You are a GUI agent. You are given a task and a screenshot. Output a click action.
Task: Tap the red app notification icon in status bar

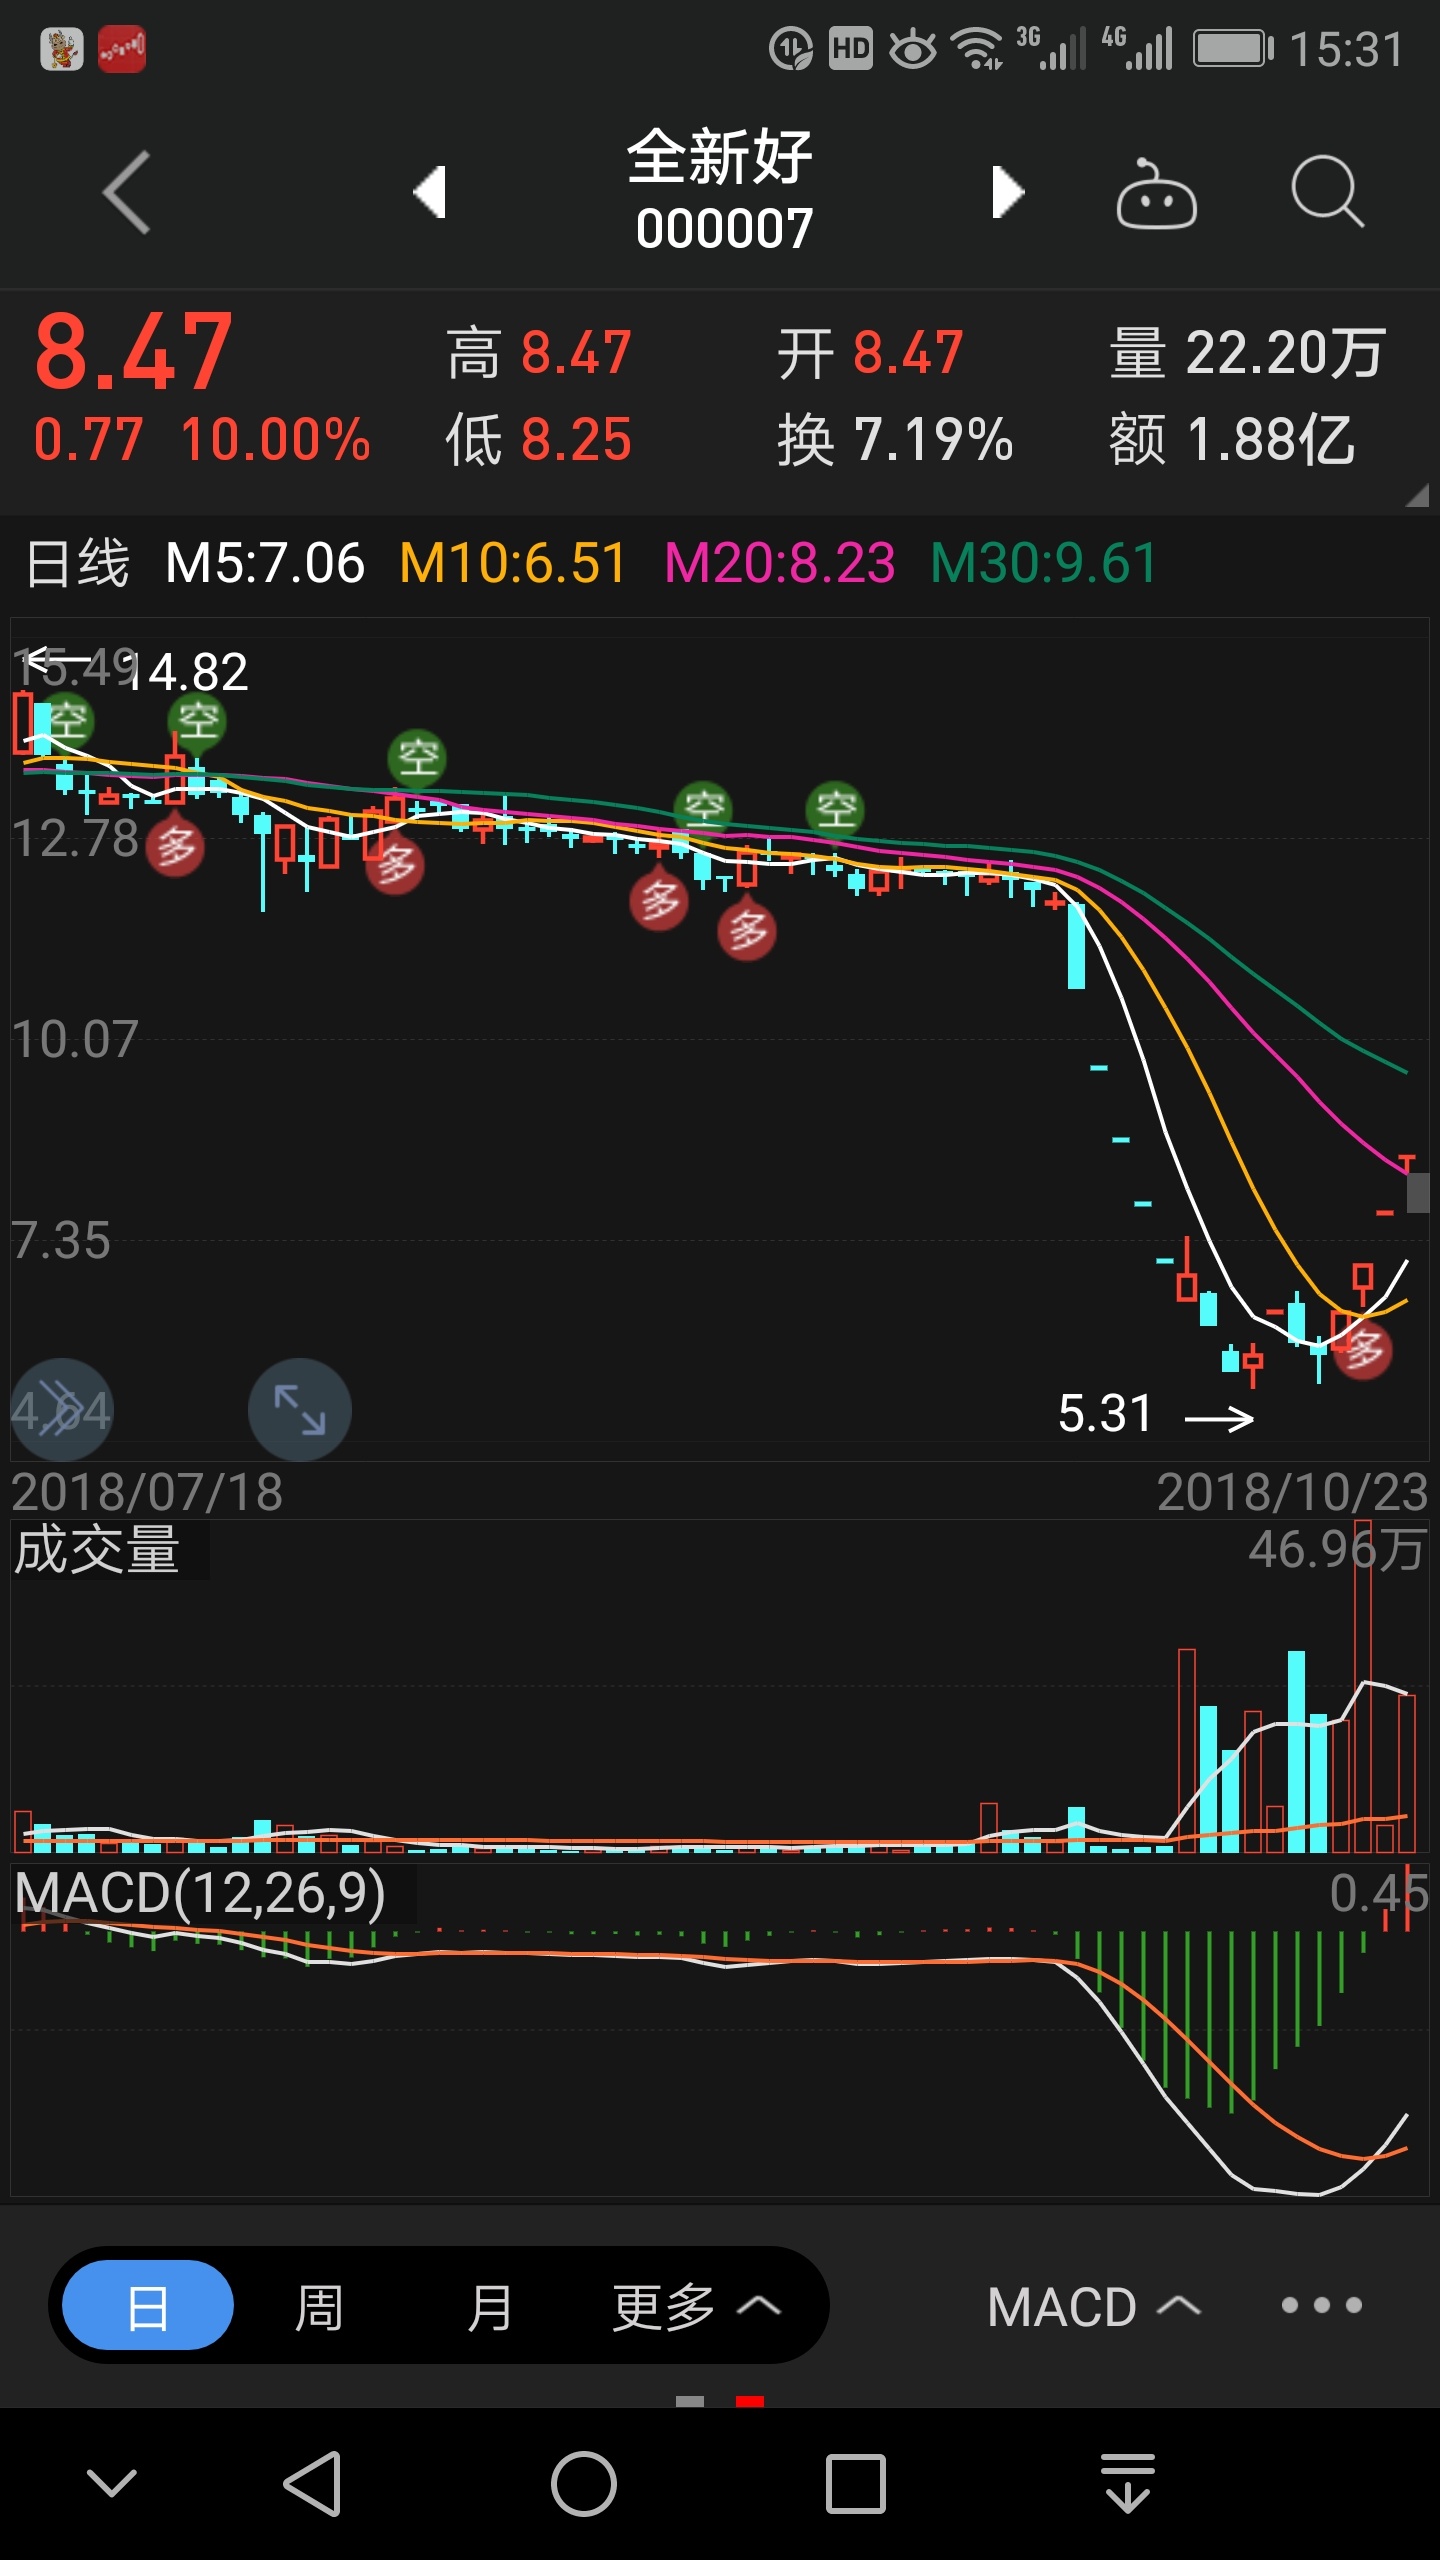[122, 49]
